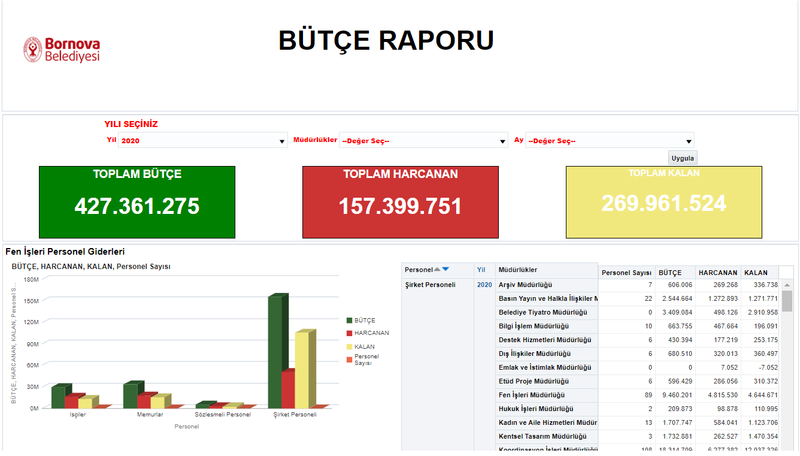This screenshot has height=456, width=800.
Task: Sort Personel column ascending with up triangle
Action: click(437, 269)
